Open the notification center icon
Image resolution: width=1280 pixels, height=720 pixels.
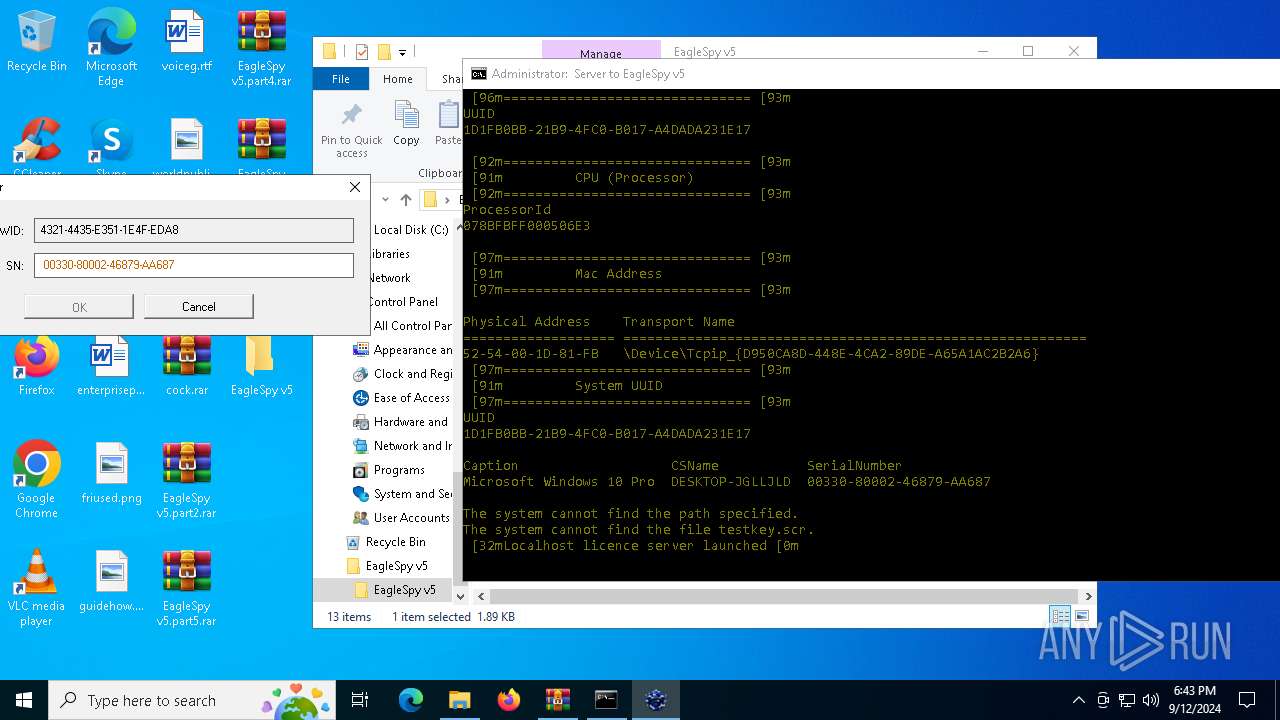tap(1247, 700)
